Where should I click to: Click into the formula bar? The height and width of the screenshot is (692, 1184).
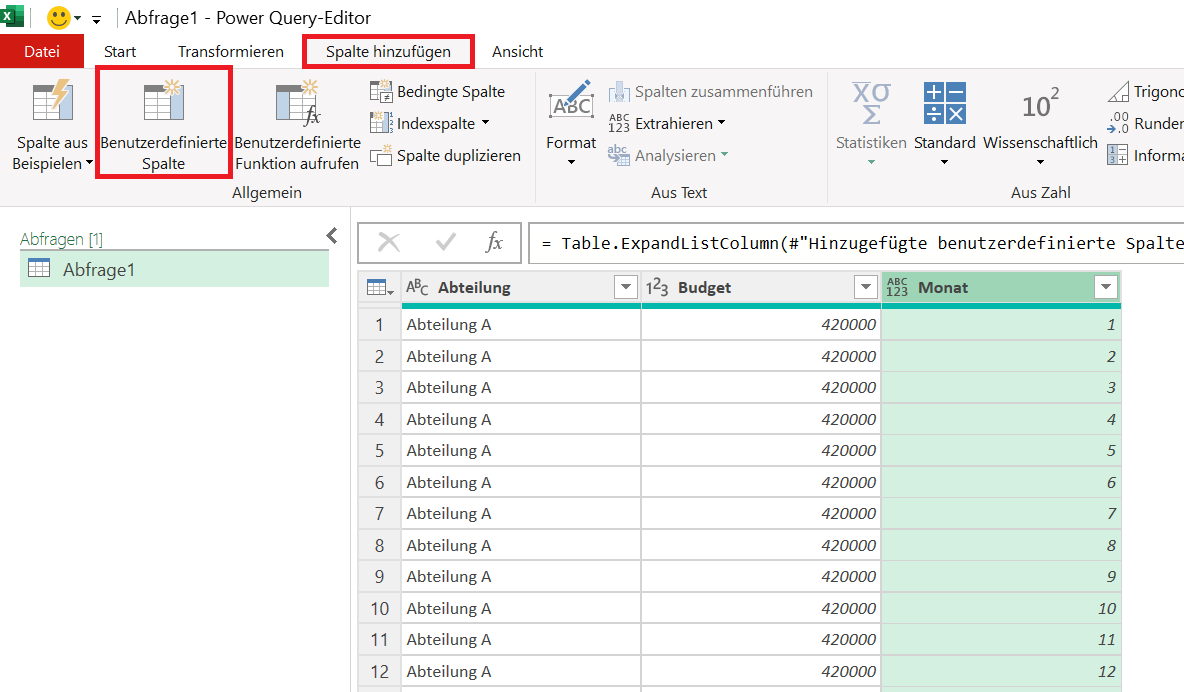[856, 243]
